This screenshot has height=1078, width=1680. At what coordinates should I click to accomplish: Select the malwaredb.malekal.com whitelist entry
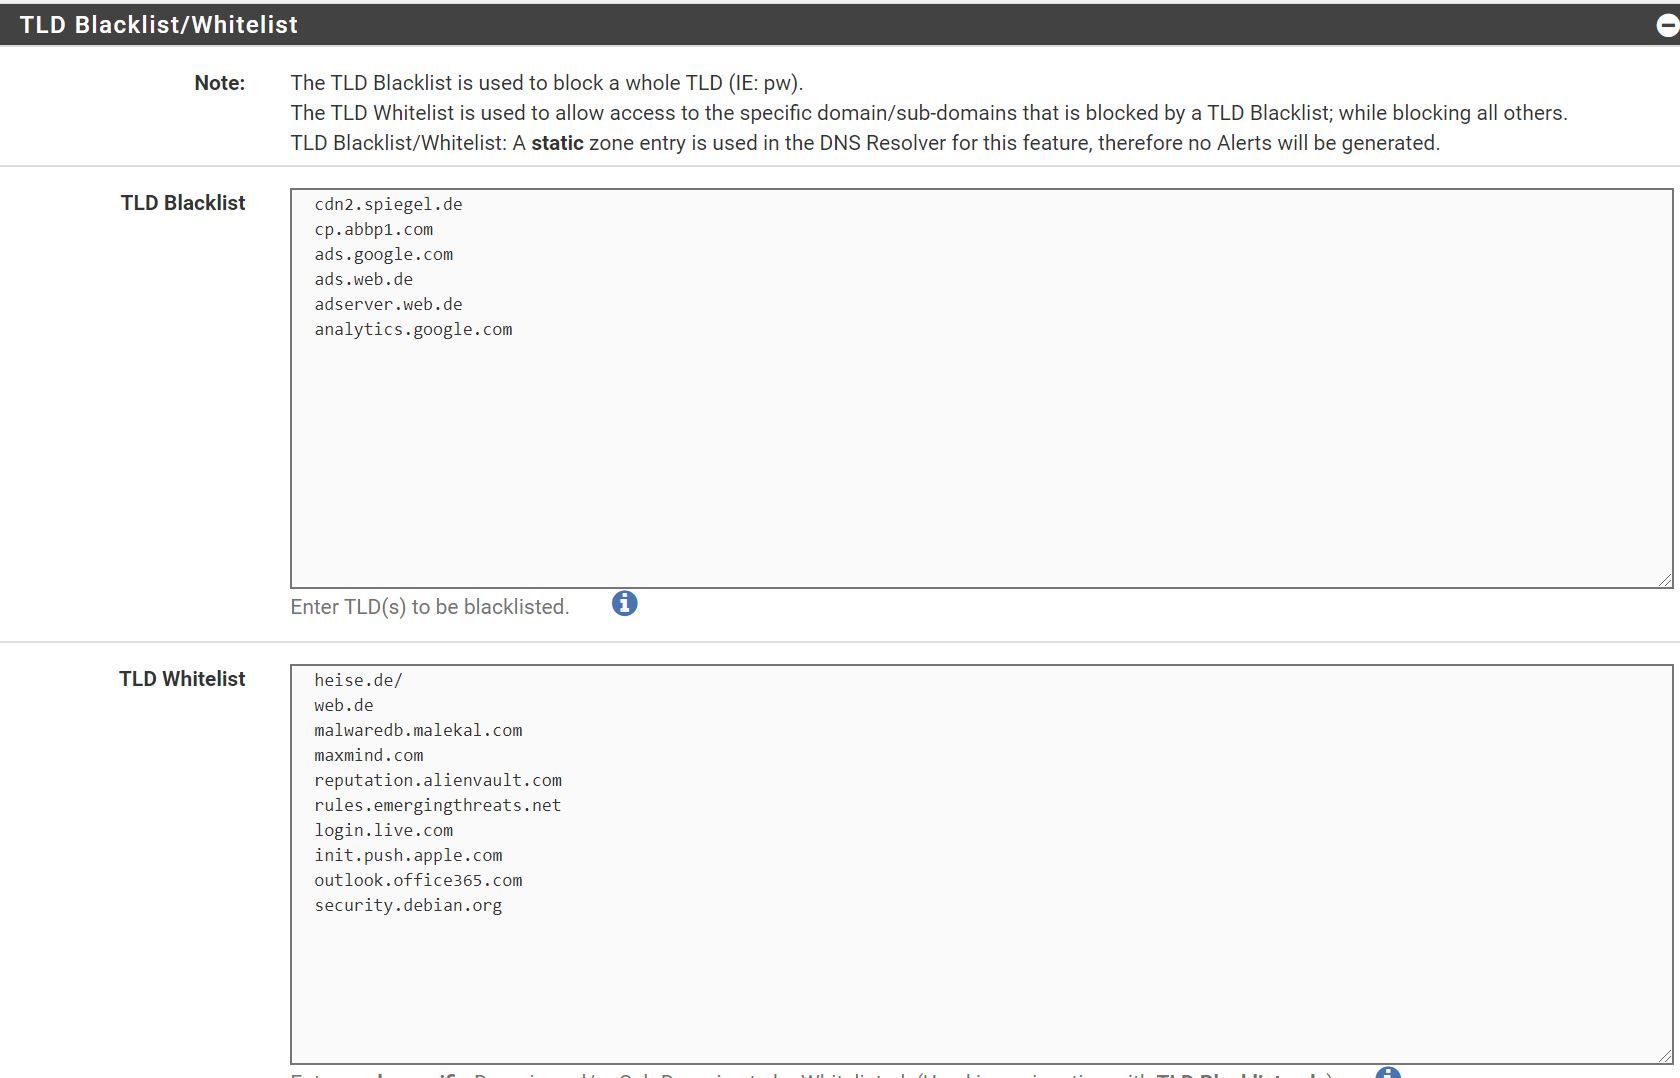point(418,730)
